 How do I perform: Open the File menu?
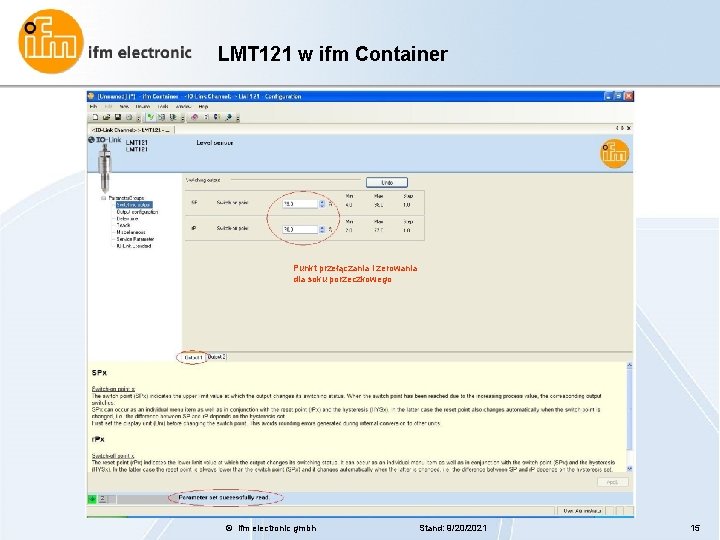(x=93, y=107)
